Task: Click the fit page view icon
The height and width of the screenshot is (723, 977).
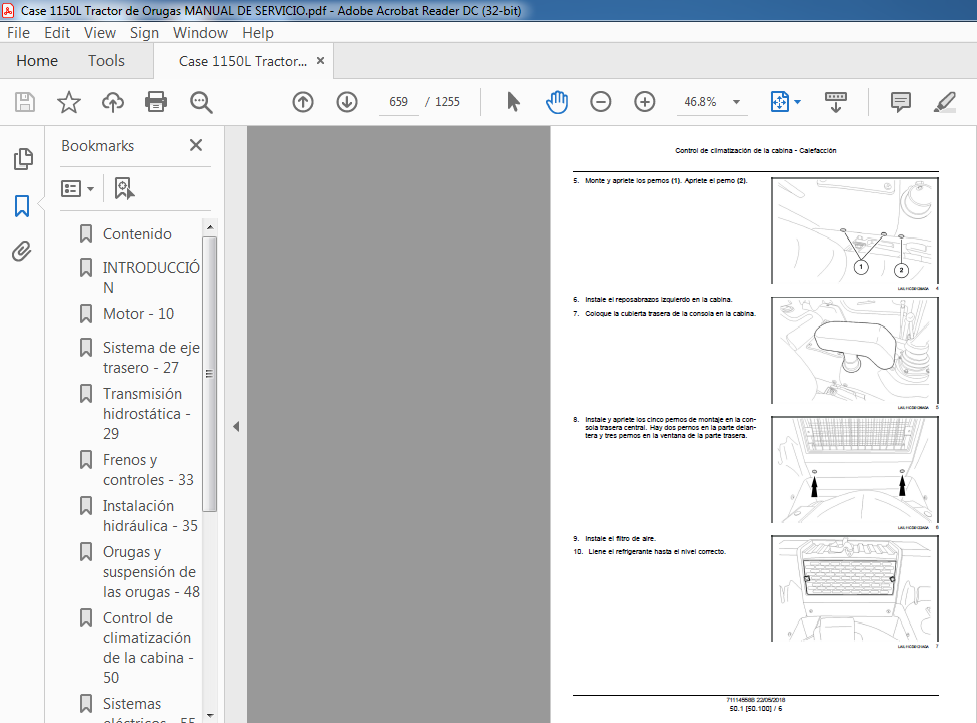Action: [x=779, y=102]
